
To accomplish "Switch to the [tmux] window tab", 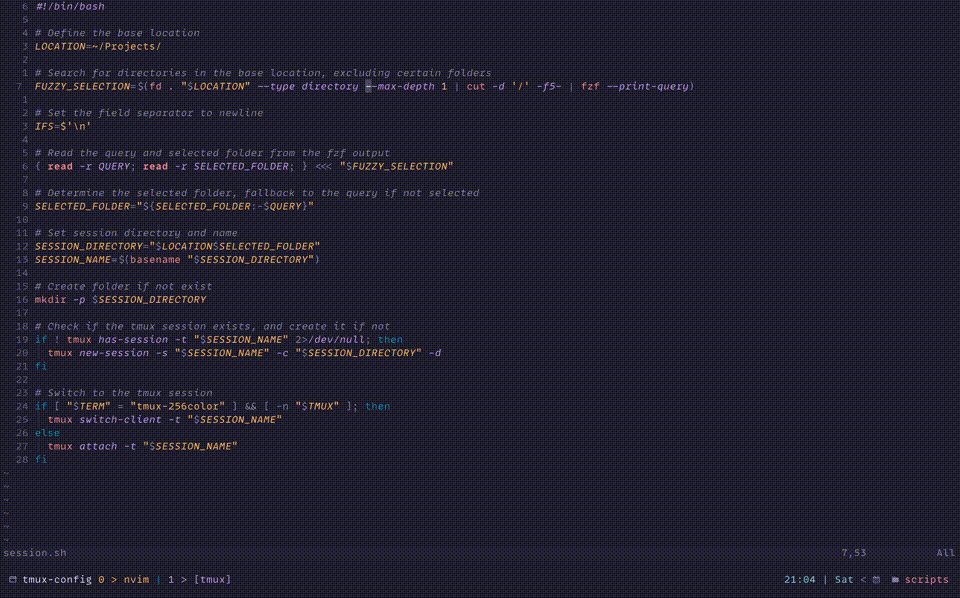I will click(213, 579).
